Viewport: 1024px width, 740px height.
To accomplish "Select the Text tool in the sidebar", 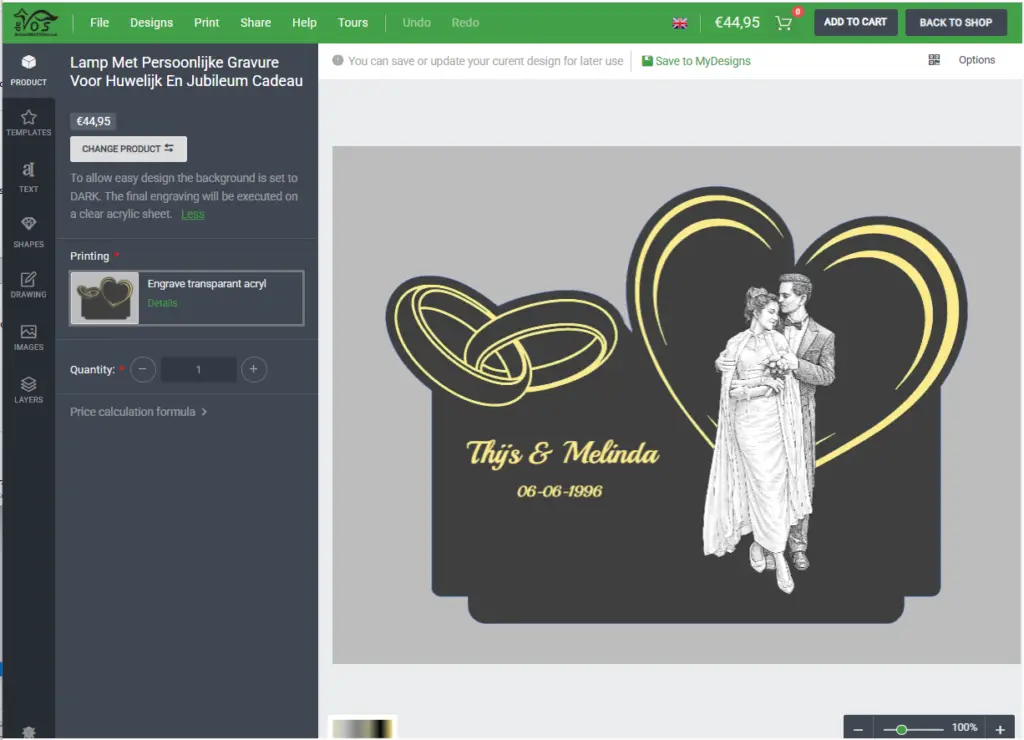I will 28,177.
